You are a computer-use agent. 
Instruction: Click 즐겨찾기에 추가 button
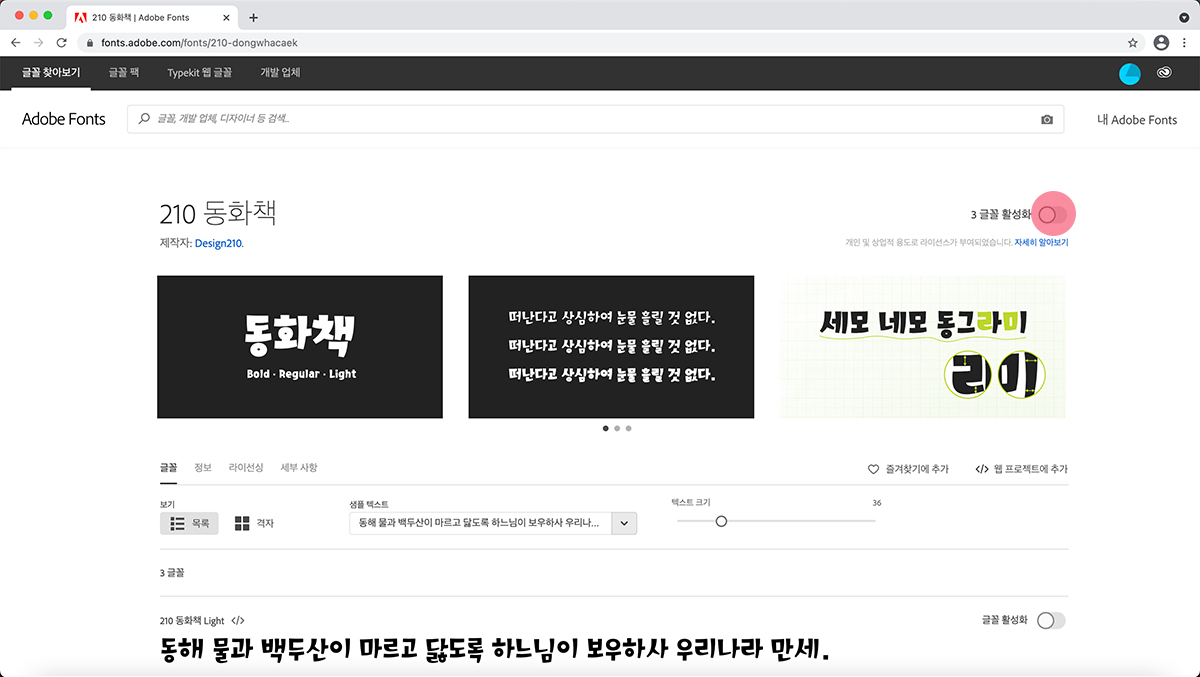pos(908,469)
